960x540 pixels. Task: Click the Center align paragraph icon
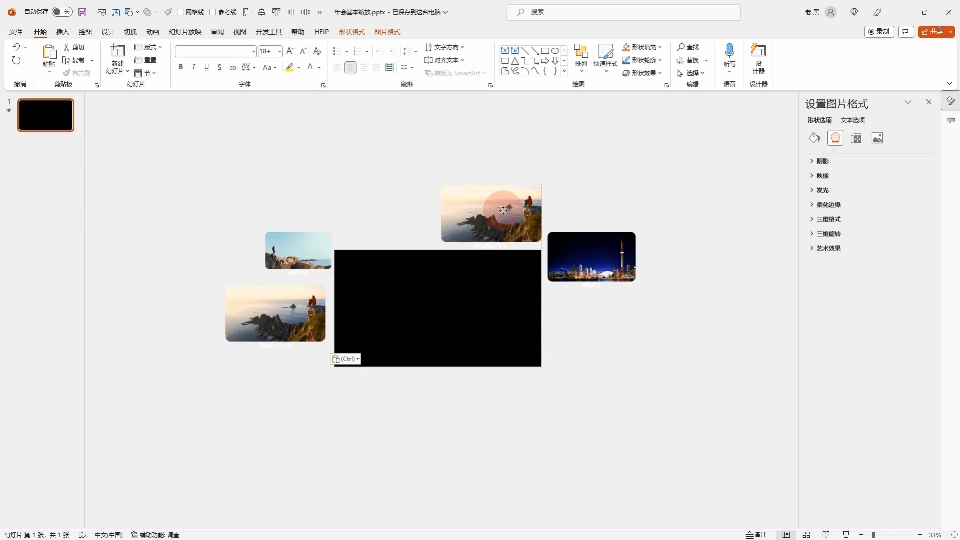[x=350, y=67]
